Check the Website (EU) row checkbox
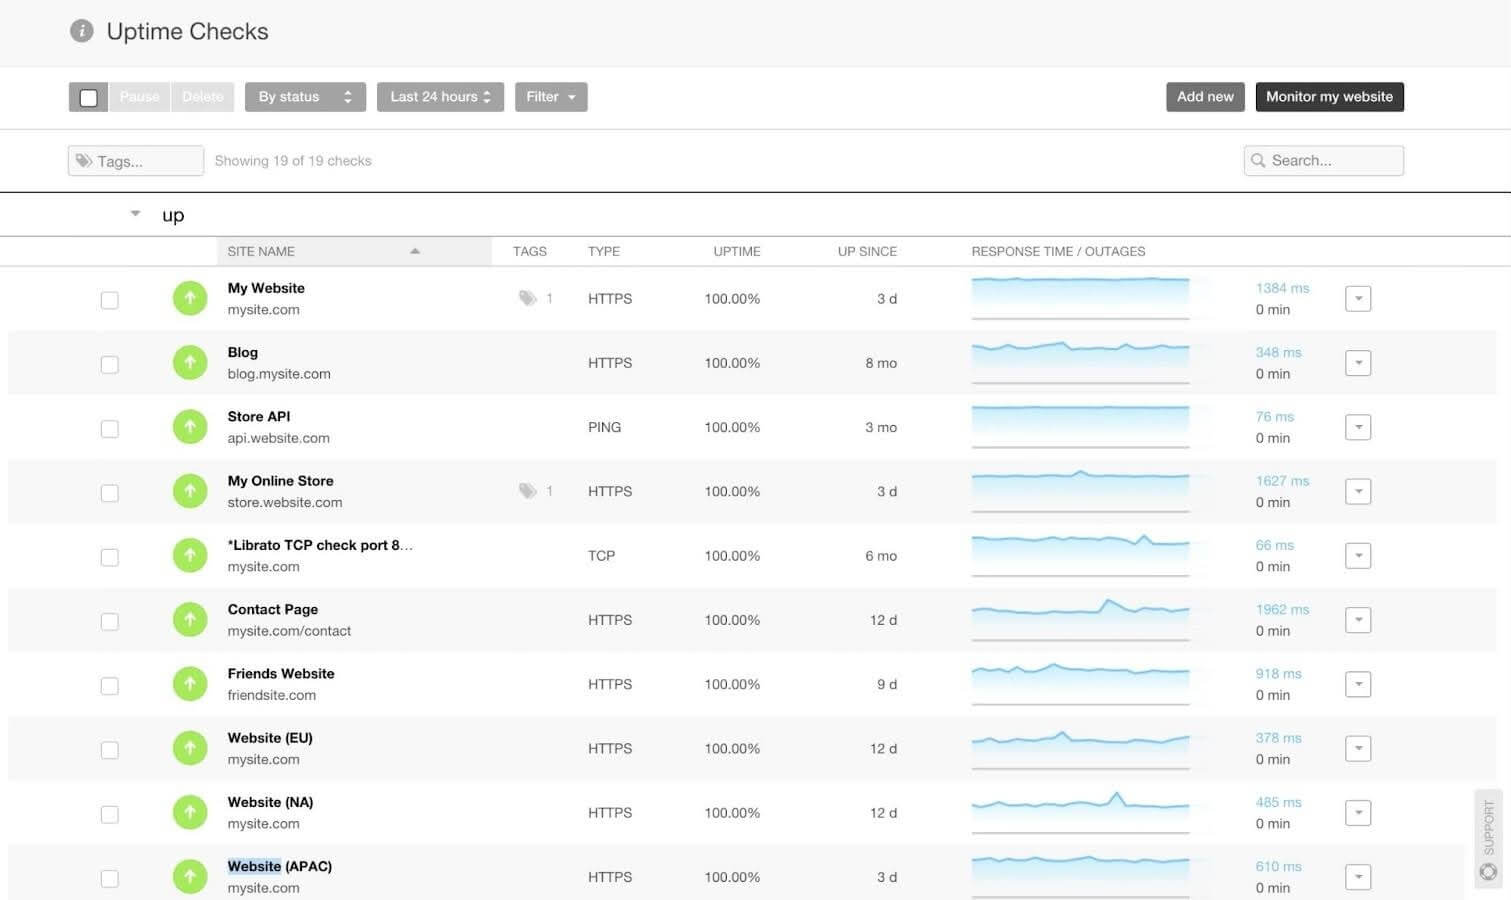The height and width of the screenshot is (900, 1511). [x=110, y=750]
